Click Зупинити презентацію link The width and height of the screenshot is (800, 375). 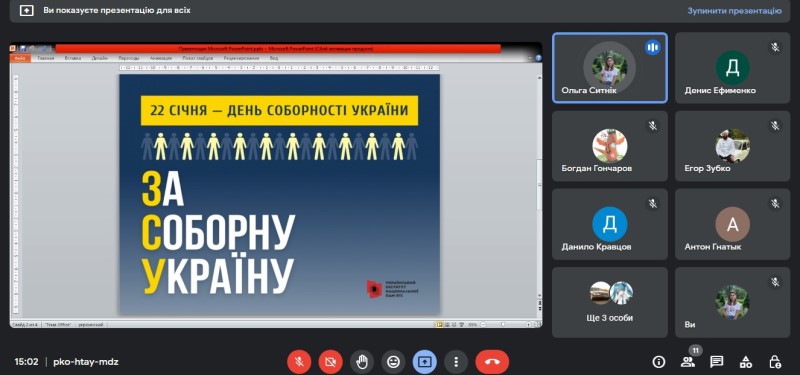(734, 11)
